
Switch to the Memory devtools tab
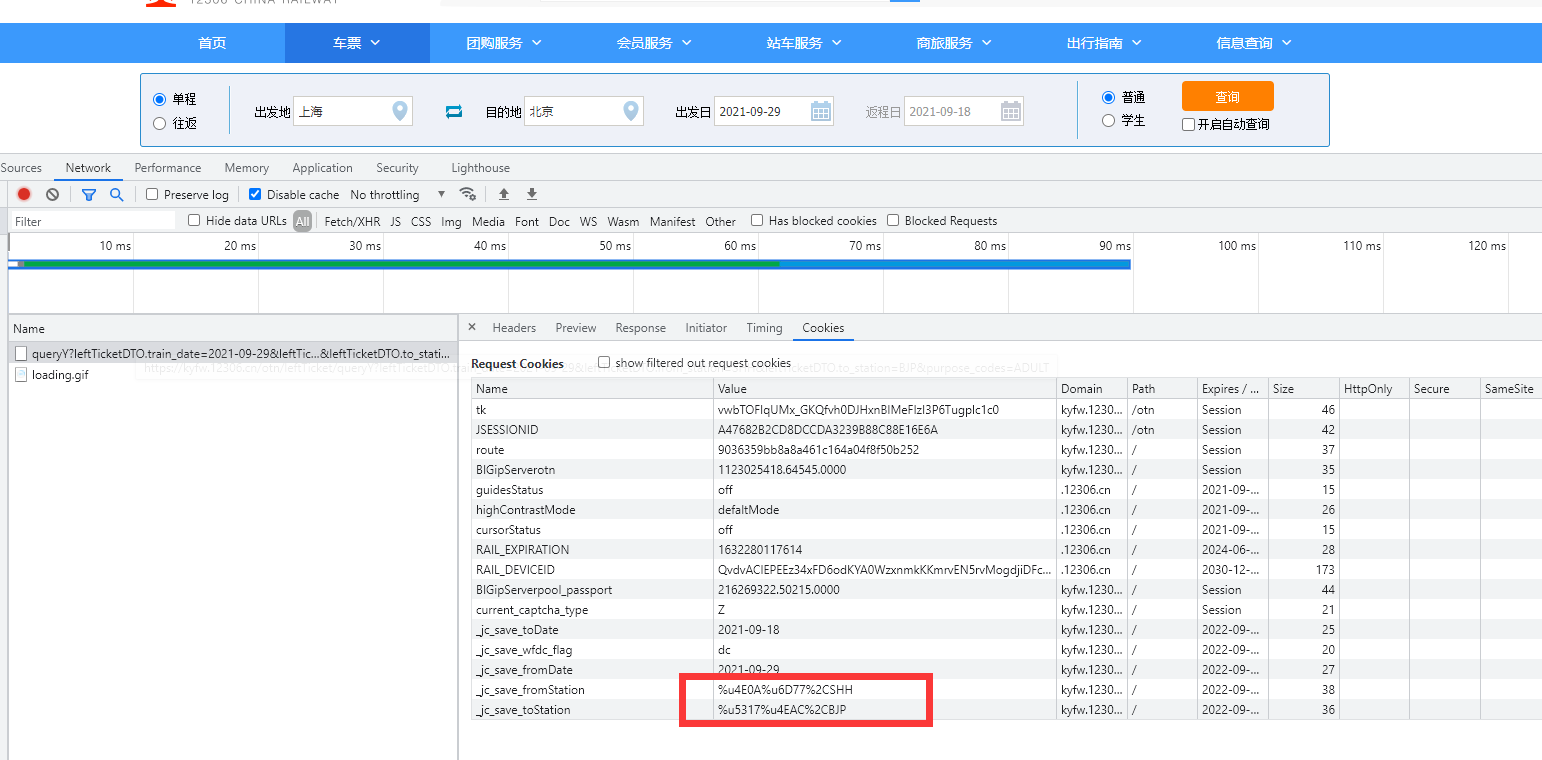tap(246, 168)
